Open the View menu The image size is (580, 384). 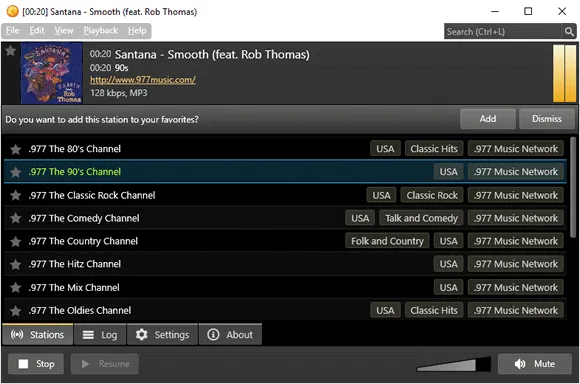coord(64,31)
